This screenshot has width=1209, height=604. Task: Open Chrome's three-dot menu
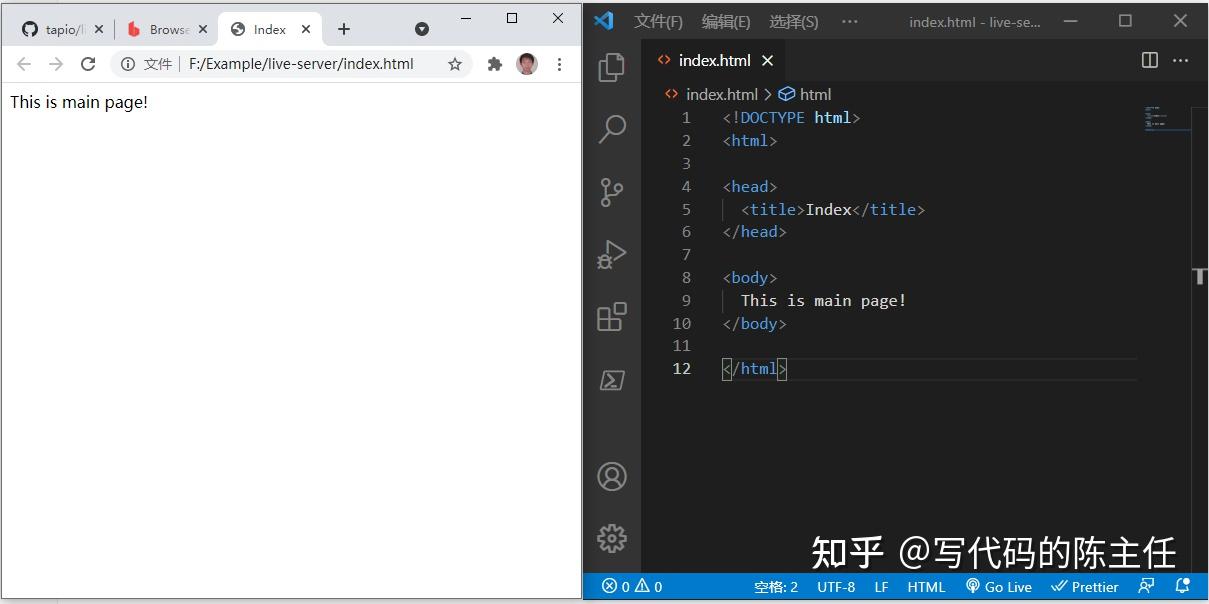click(559, 63)
